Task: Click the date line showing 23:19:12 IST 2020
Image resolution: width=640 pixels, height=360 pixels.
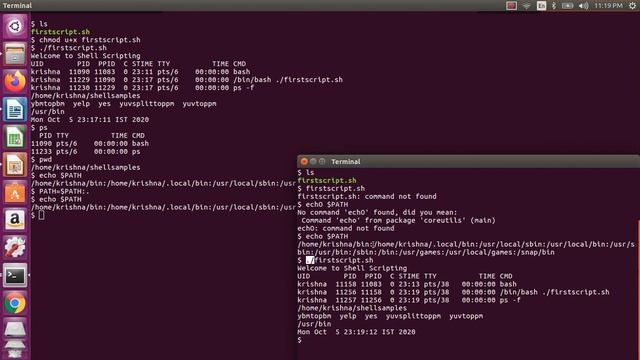Action: tap(356, 332)
